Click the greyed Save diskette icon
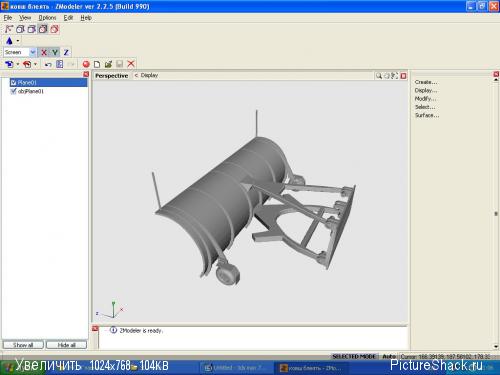500x375 pixels. (x=119, y=64)
